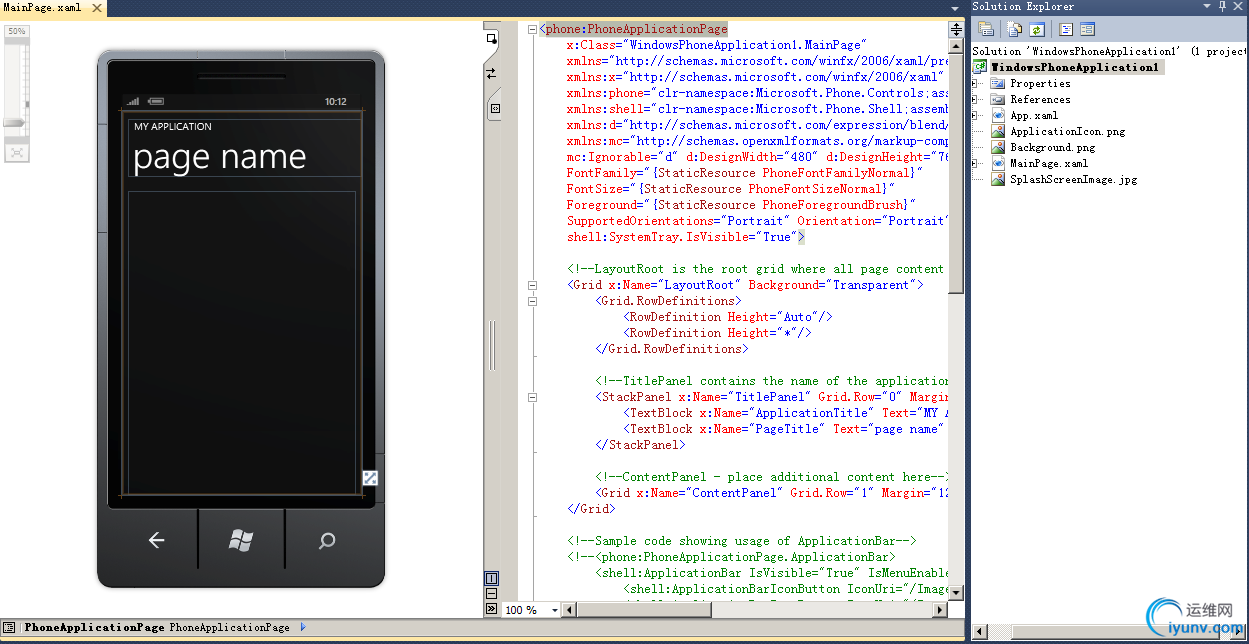
Task: Click the resize adorner at design surface corner
Action: (370, 478)
